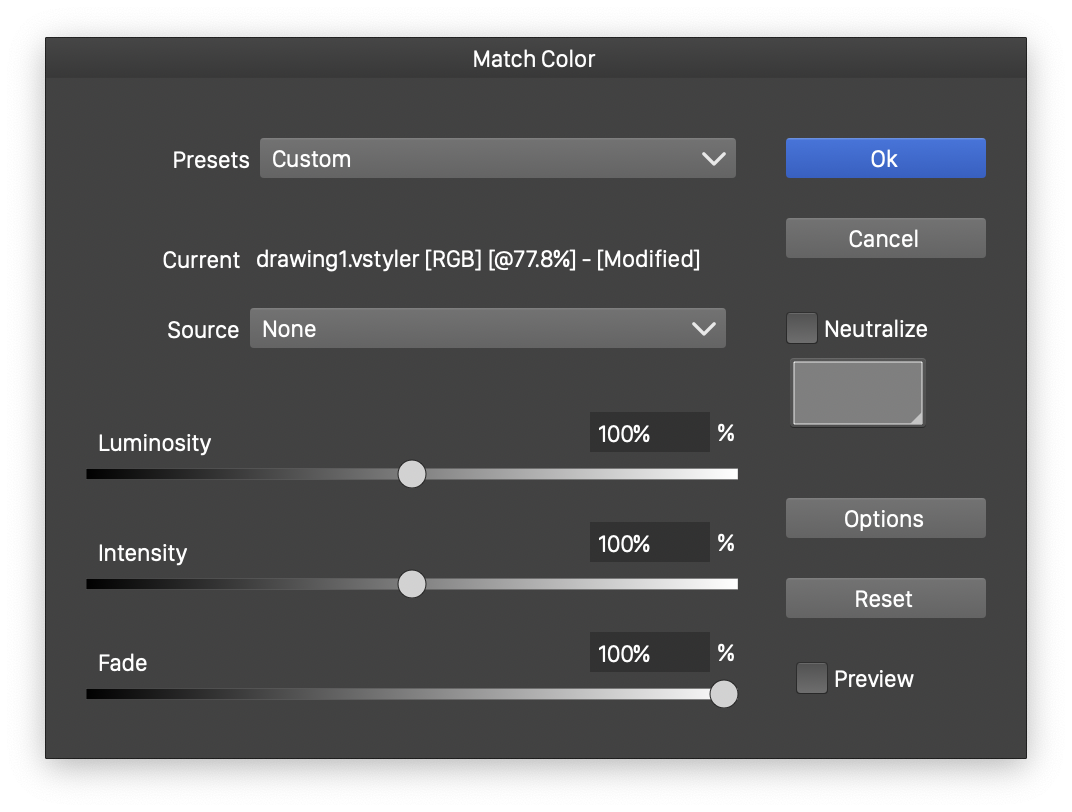Focus the Intensity percentage input field
This screenshot has height=812, width=1072.
(649, 543)
